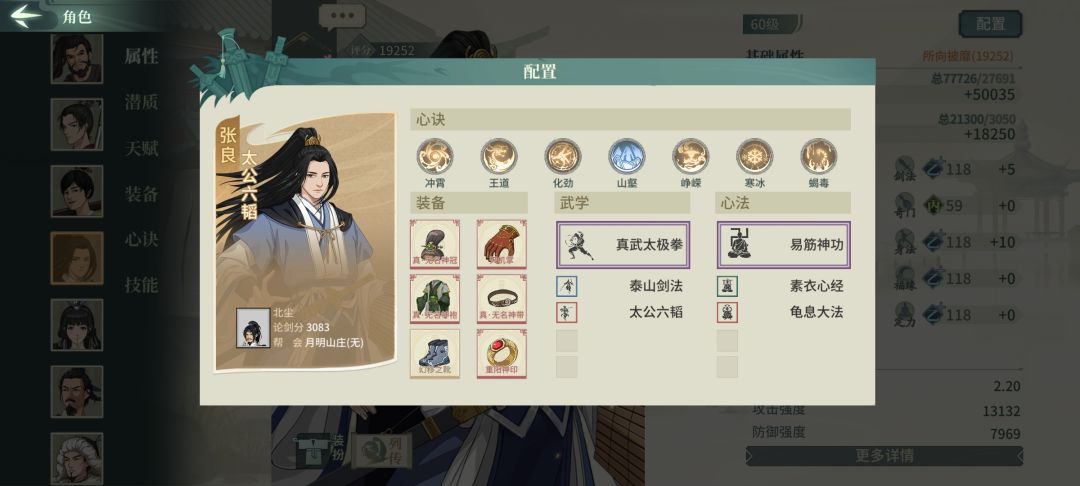Choose the blue 山壑 mountain icon
The width and height of the screenshot is (1080, 486).
pos(627,156)
